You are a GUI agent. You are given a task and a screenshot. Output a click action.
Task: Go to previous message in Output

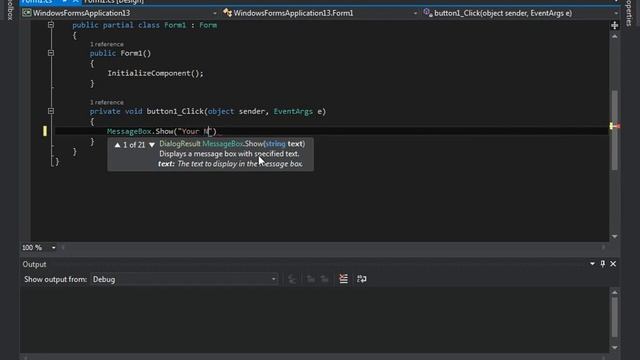tap(310, 279)
